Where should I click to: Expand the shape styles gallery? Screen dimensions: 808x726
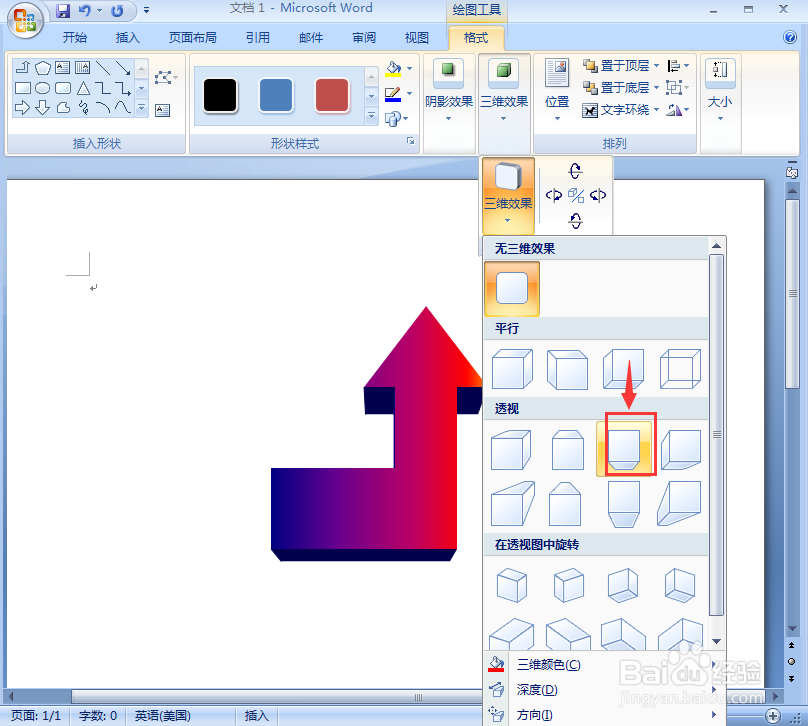tap(372, 116)
